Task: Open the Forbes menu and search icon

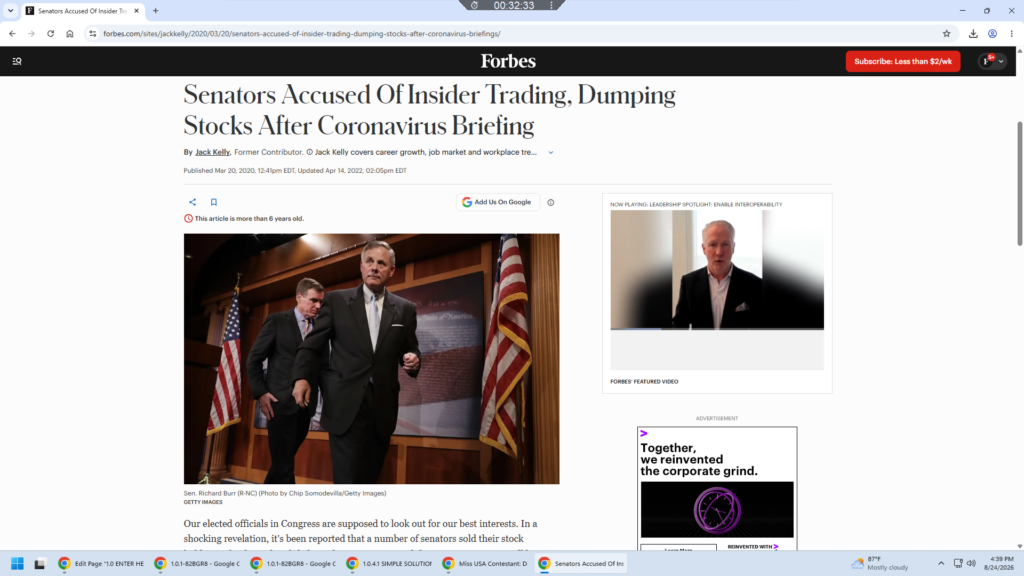Action: point(17,61)
